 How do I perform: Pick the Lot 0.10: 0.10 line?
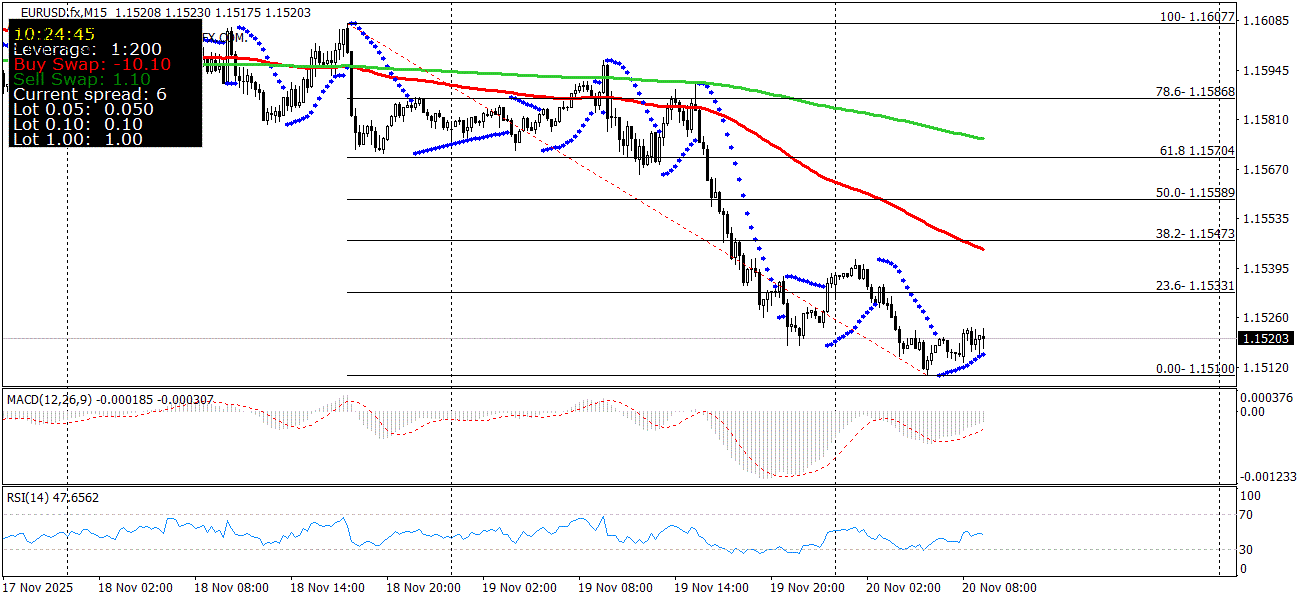pos(78,124)
